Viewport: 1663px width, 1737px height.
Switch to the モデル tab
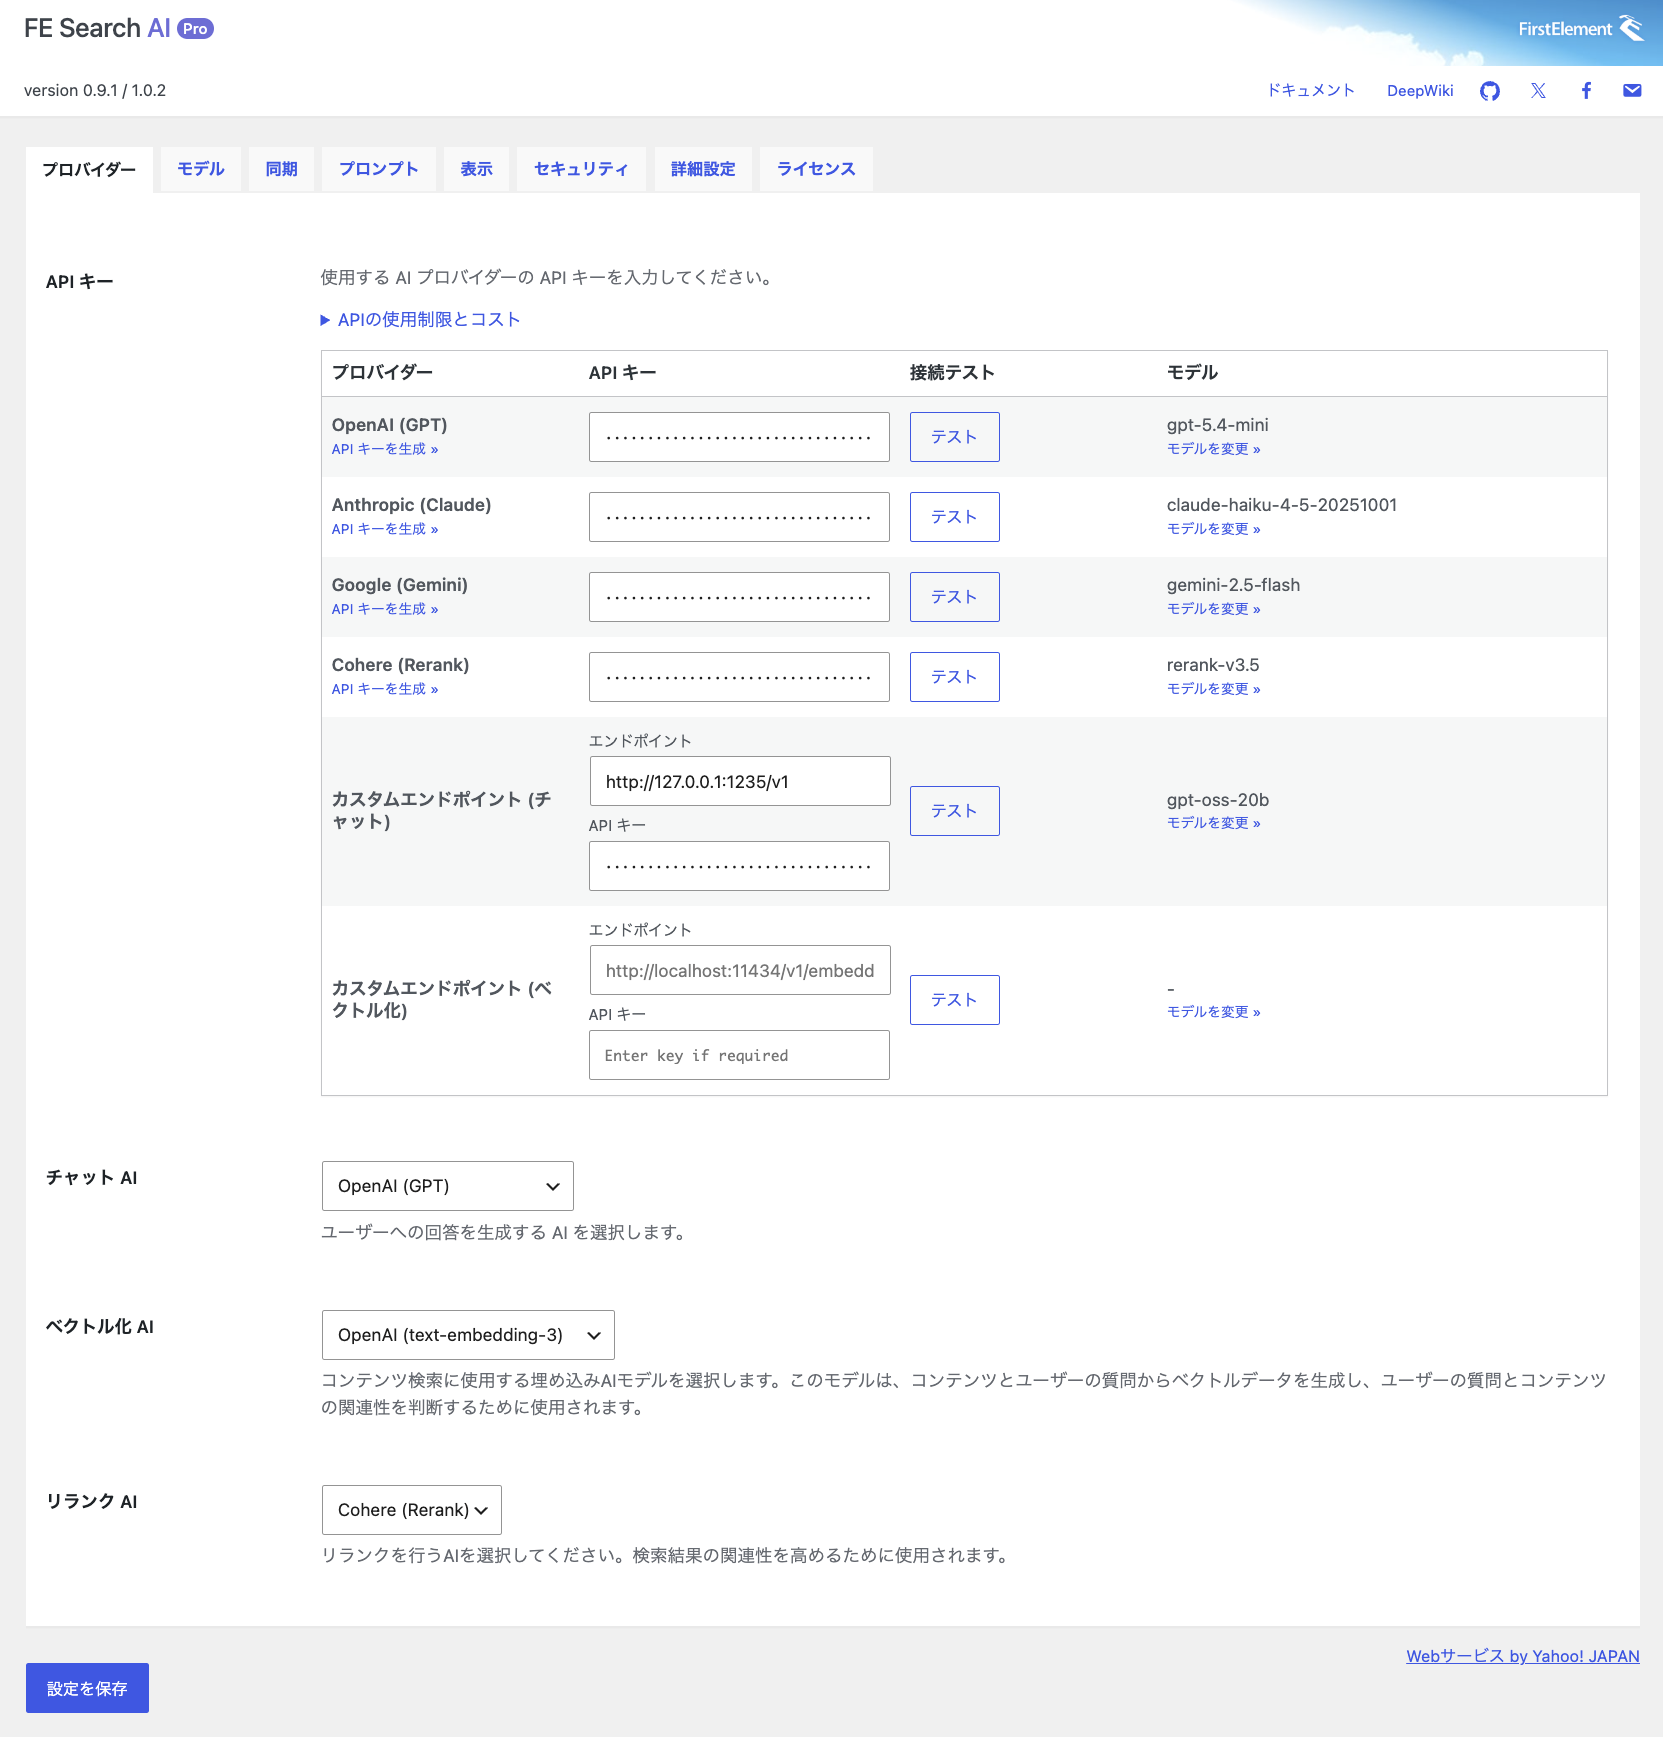click(x=201, y=169)
